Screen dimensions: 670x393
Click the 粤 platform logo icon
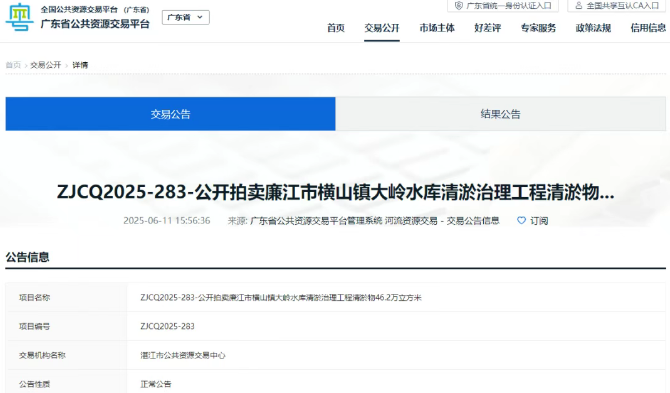19,17
